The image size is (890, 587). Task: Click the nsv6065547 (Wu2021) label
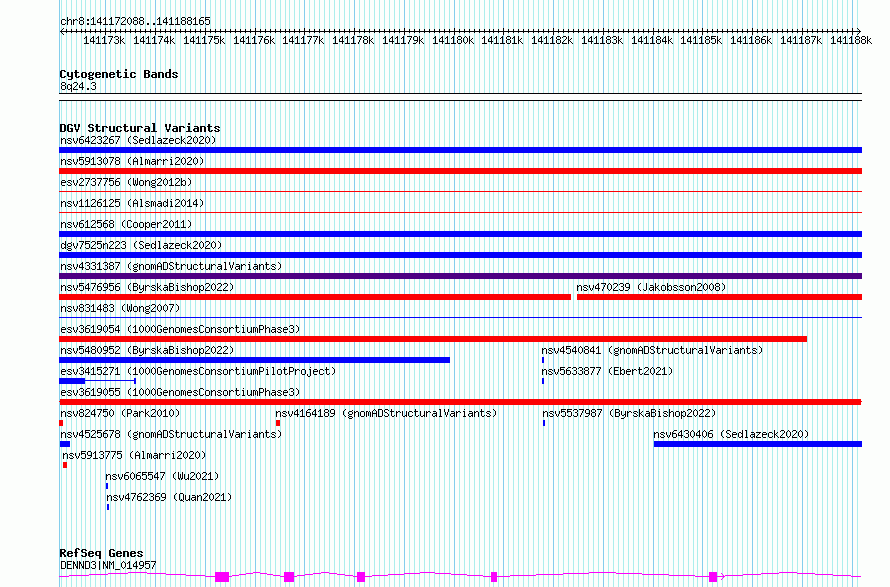[x=162, y=476]
